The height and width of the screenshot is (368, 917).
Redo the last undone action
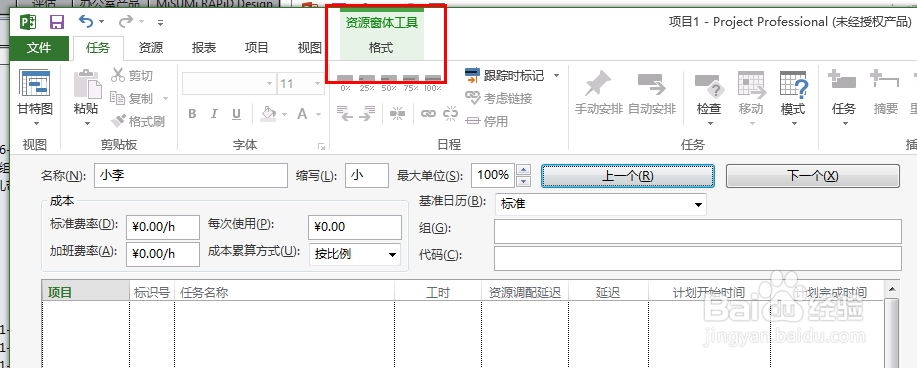click(x=125, y=22)
